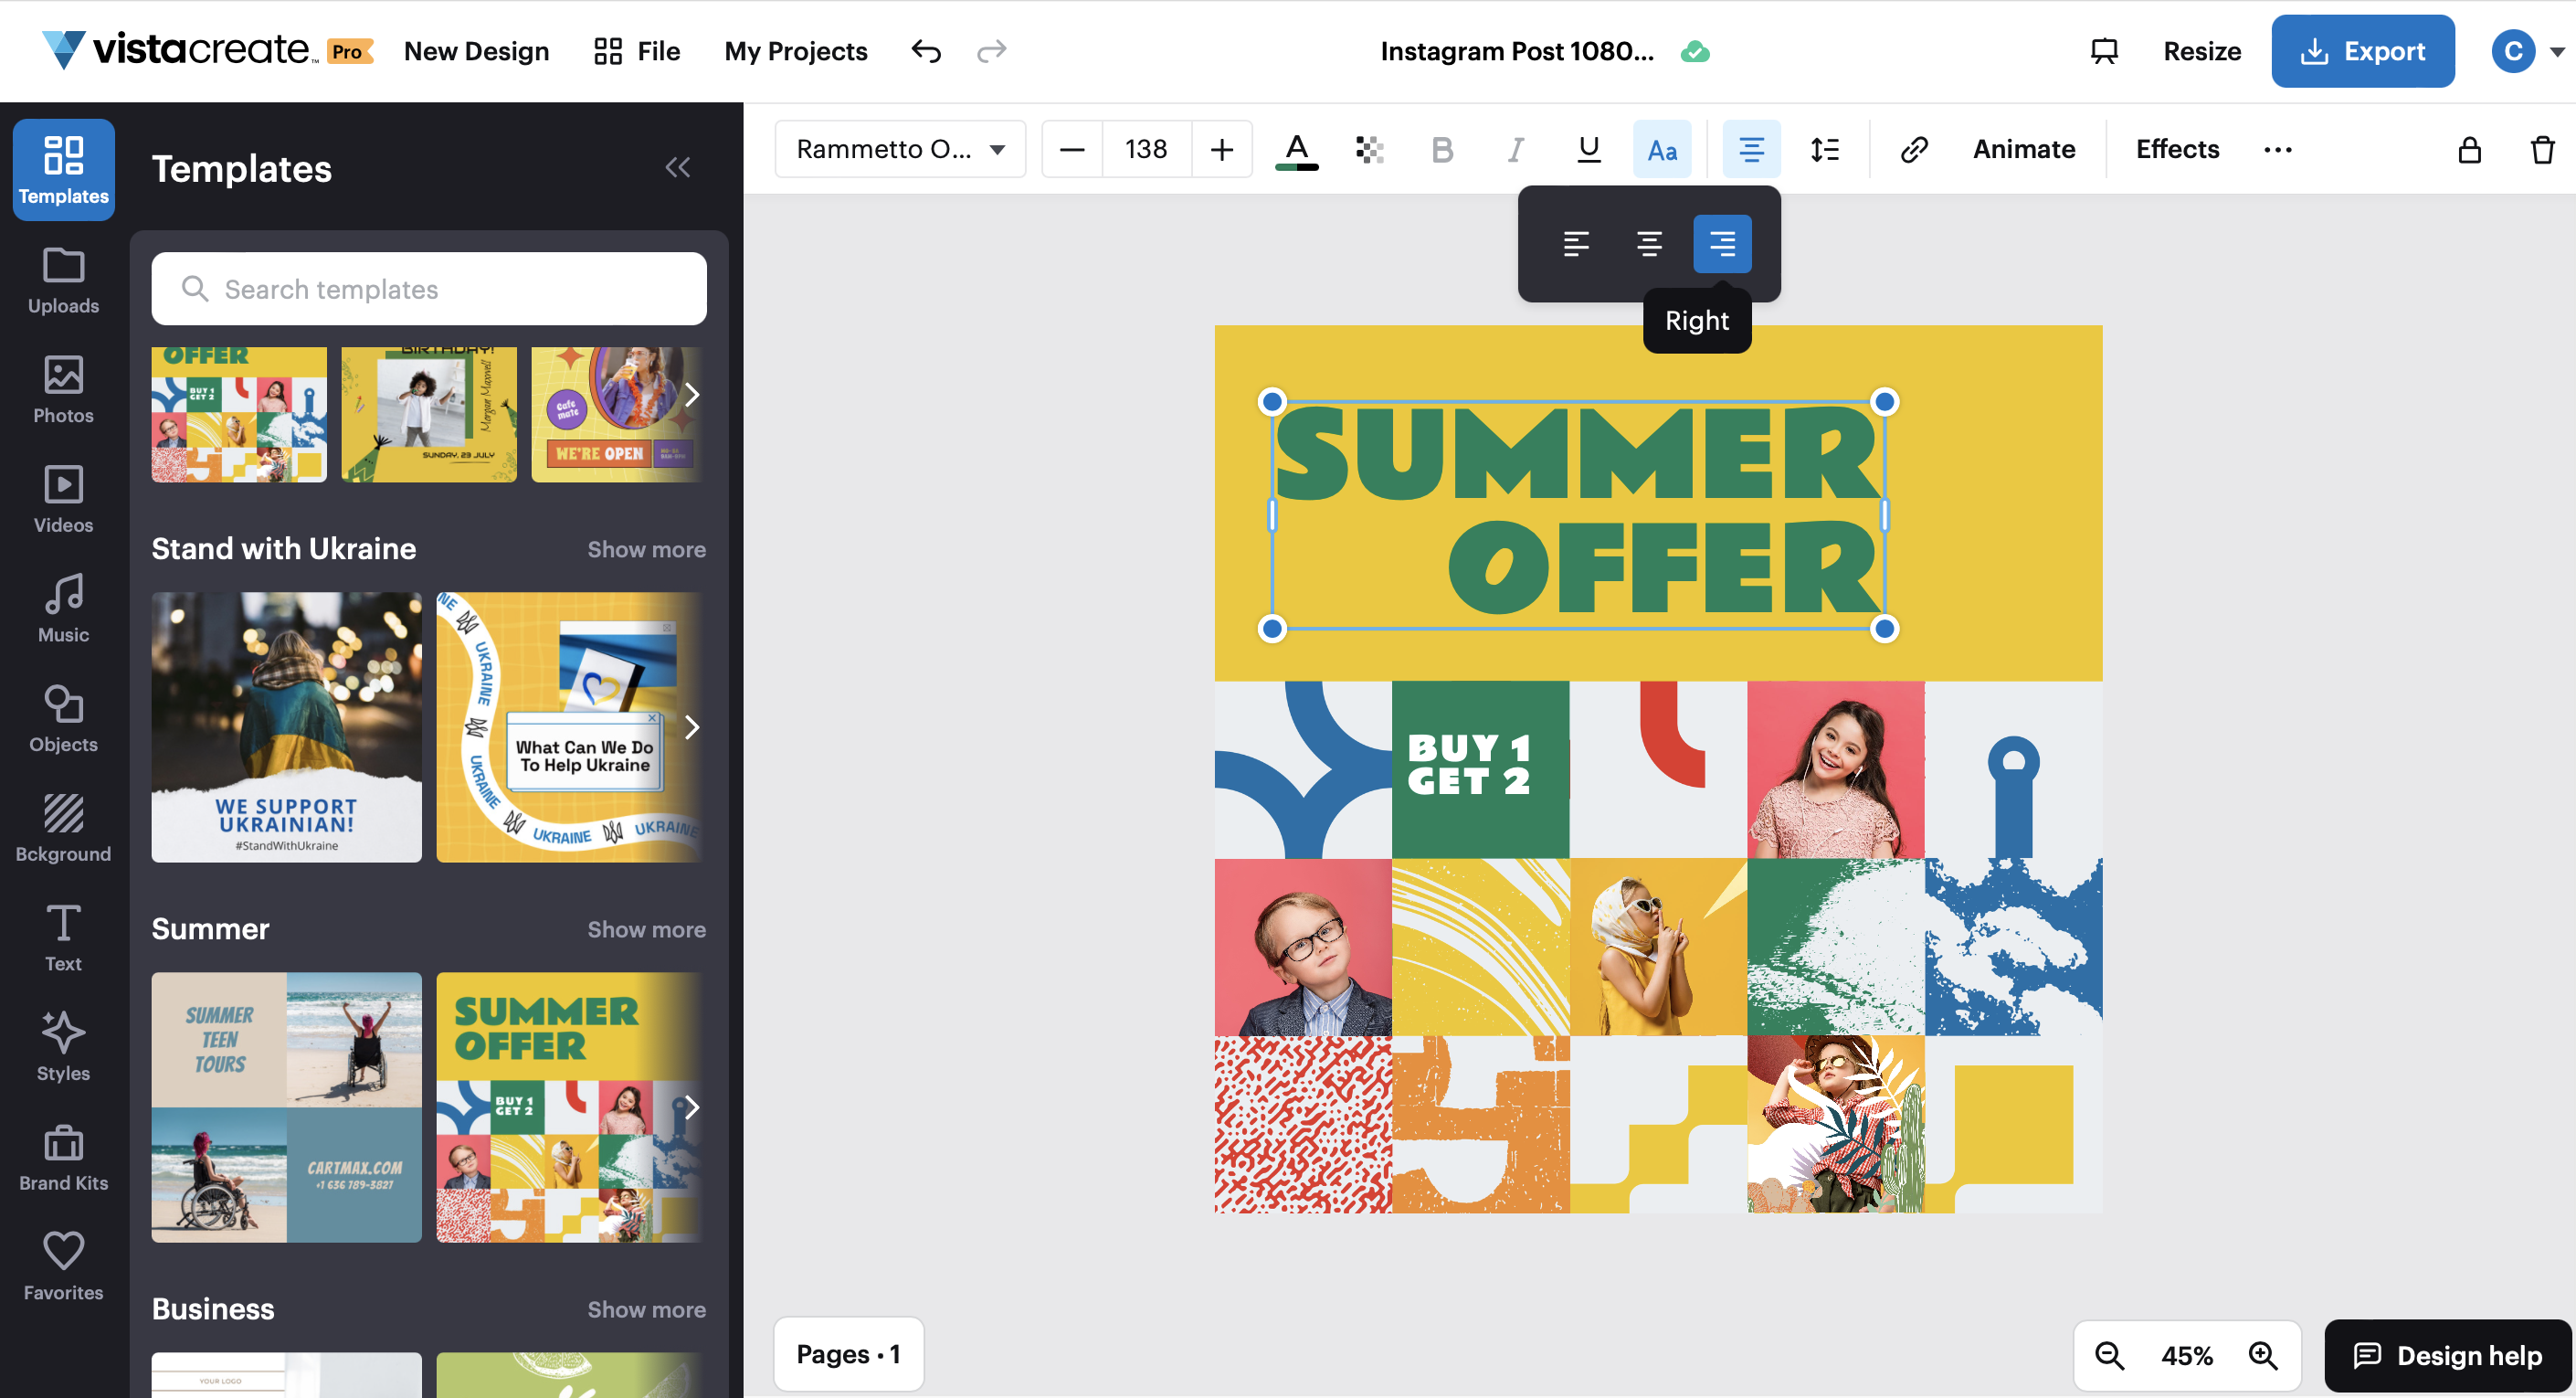Click the font size value 138
This screenshot has width=2576, height=1398.
click(x=1146, y=149)
